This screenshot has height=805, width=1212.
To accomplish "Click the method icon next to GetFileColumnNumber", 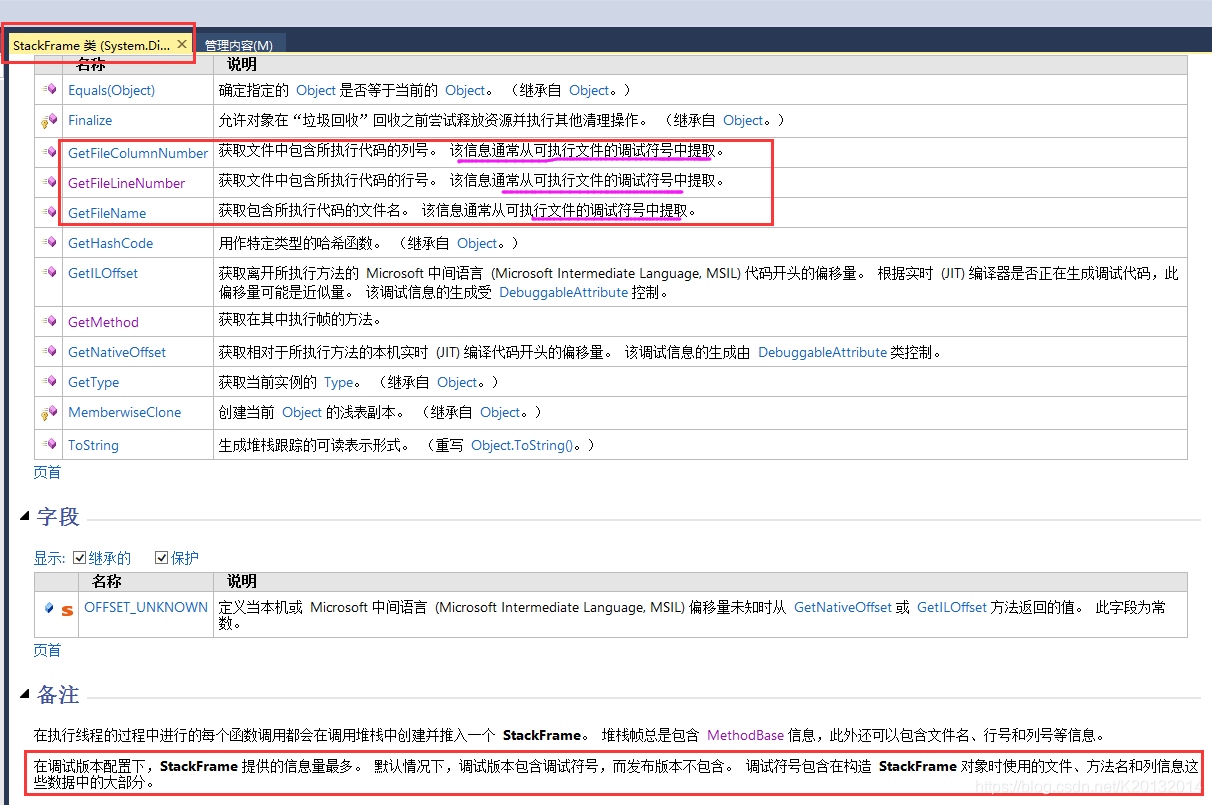I will [49, 153].
